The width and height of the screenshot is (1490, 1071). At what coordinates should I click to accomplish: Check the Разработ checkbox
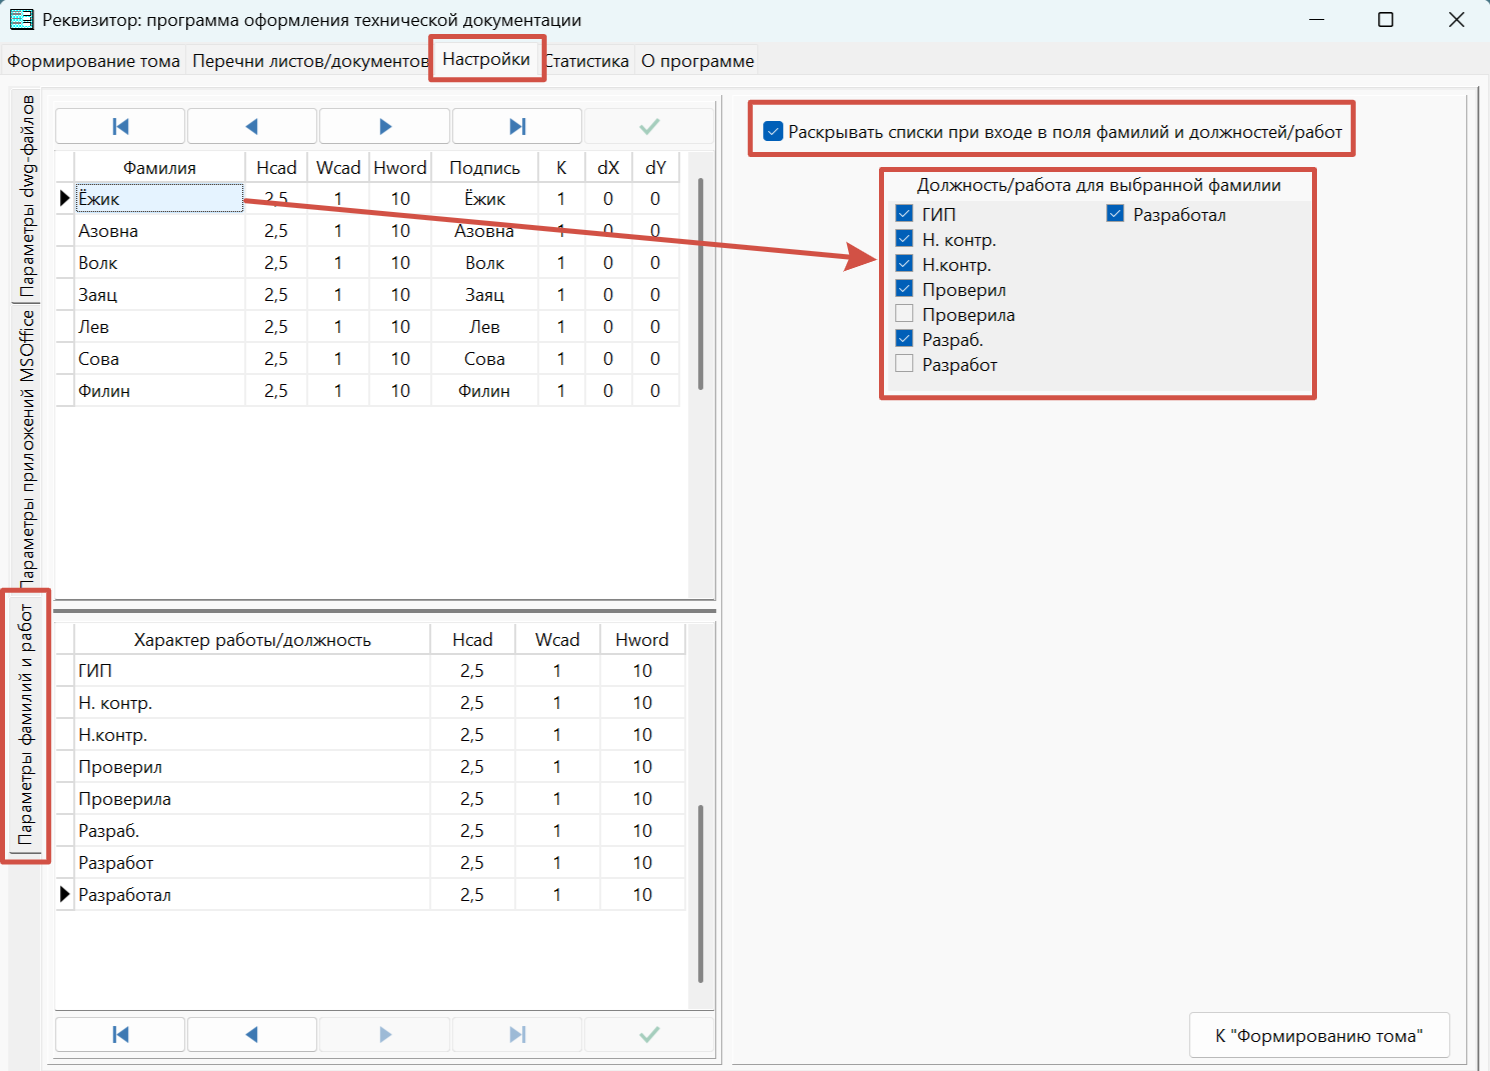click(x=904, y=363)
